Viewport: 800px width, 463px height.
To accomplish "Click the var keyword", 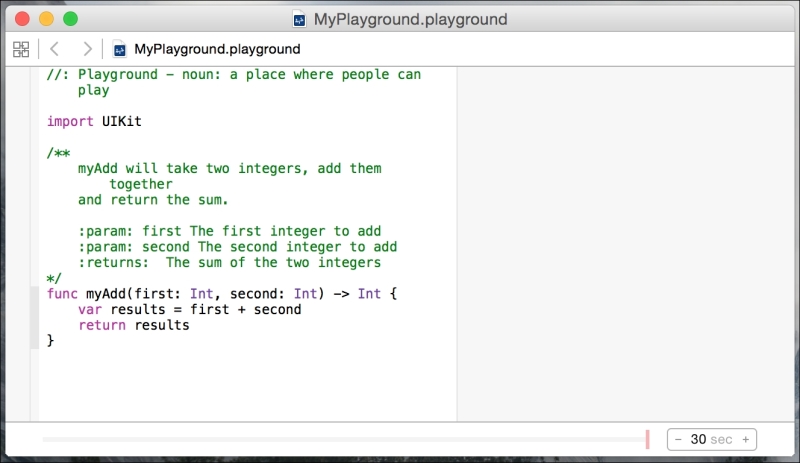I will [90, 309].
